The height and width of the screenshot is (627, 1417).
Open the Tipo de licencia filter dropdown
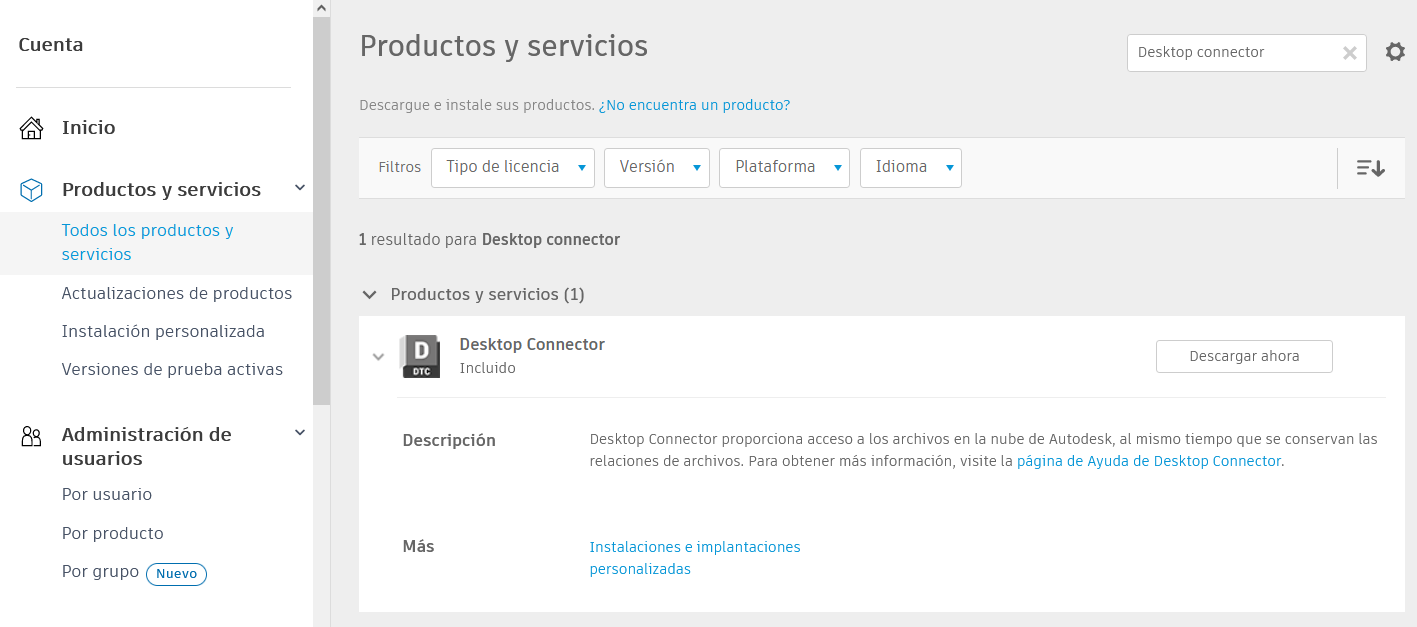click(x=513, y=168)
